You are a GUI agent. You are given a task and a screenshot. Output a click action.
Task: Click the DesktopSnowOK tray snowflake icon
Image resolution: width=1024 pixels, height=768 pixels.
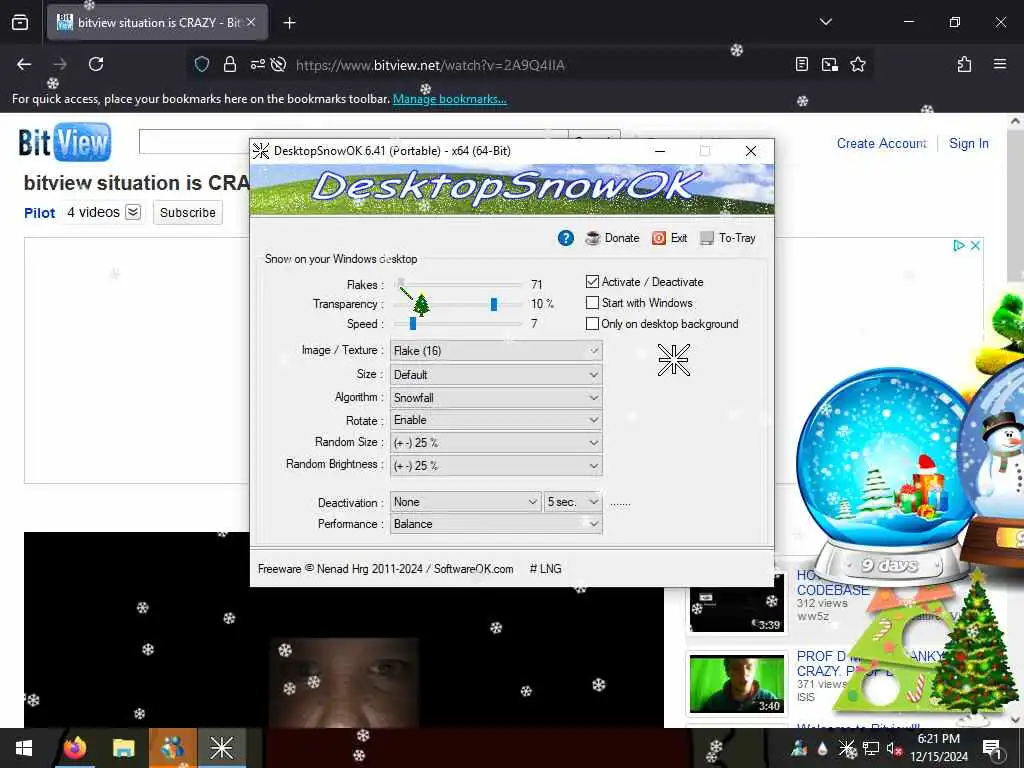tap(847, 748)
